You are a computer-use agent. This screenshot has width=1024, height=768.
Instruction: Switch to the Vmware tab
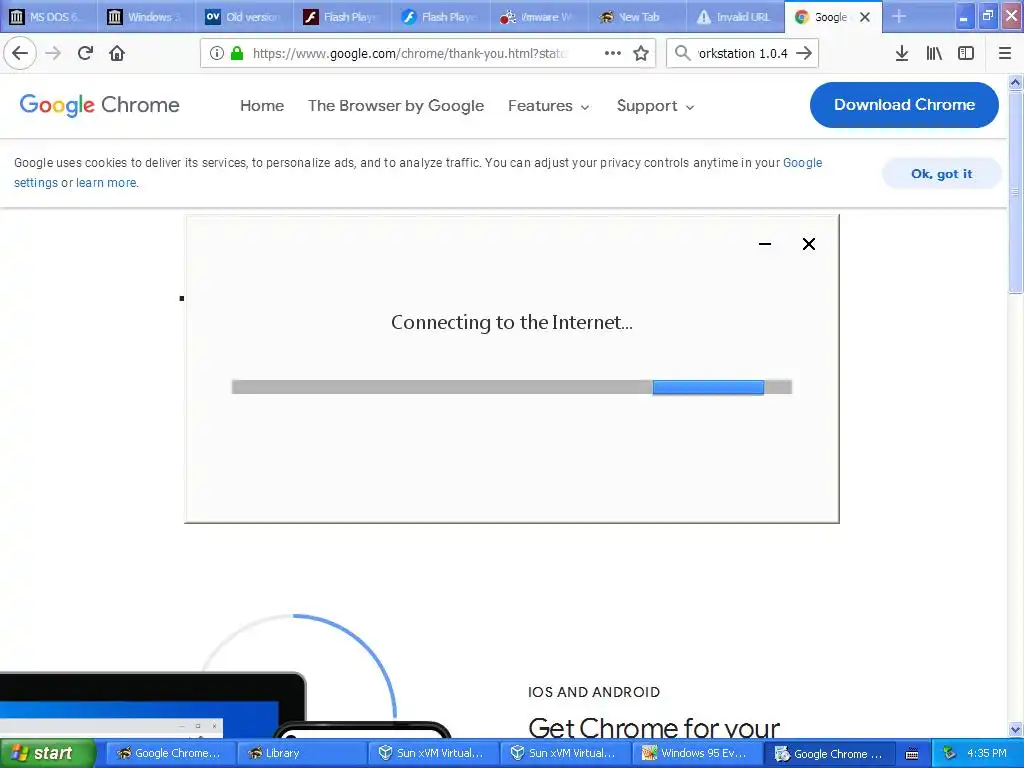click(x=539, y=17)
